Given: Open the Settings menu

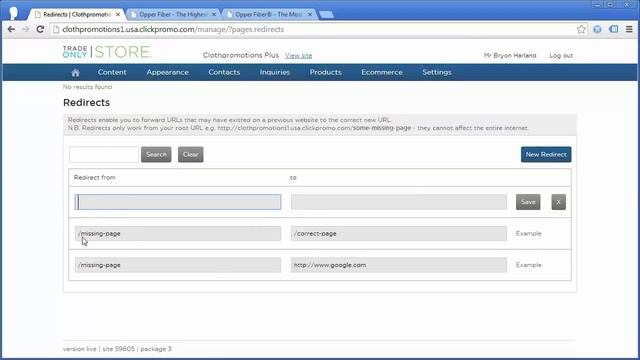Looking at the screenshot, I should [x=437, y=72].
